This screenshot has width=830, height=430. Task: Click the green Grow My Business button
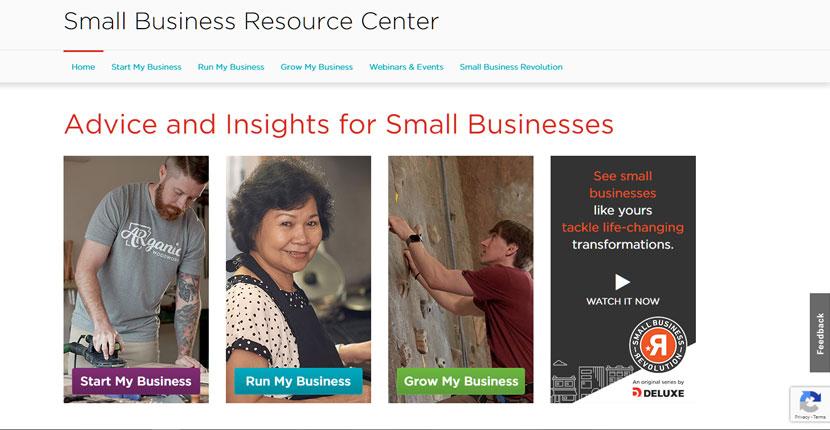pyautogui.click(x=461, y=381)
